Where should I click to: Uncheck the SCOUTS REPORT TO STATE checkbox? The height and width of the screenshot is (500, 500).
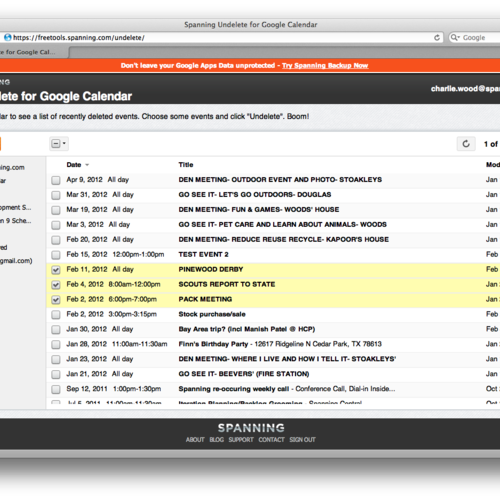[x=56, y=285]
